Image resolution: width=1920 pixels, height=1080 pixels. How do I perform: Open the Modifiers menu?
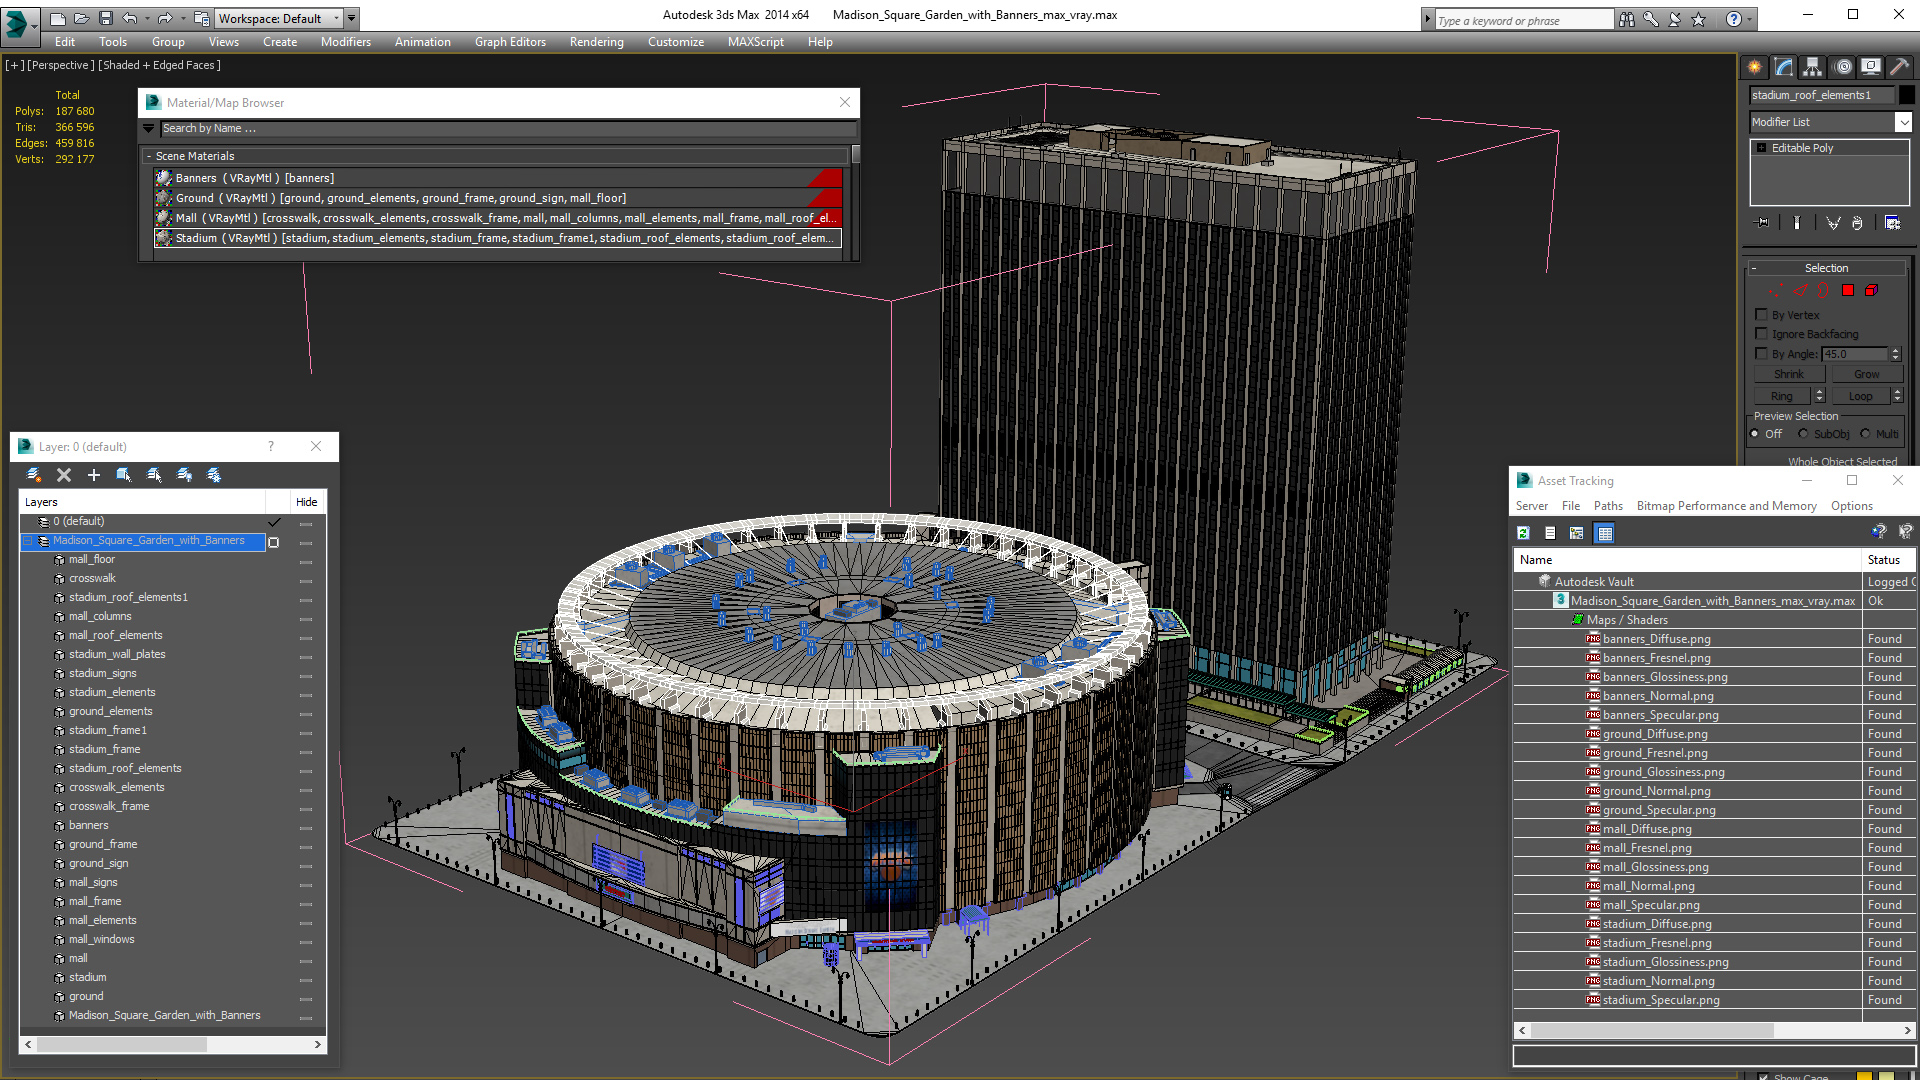[345, 42]
